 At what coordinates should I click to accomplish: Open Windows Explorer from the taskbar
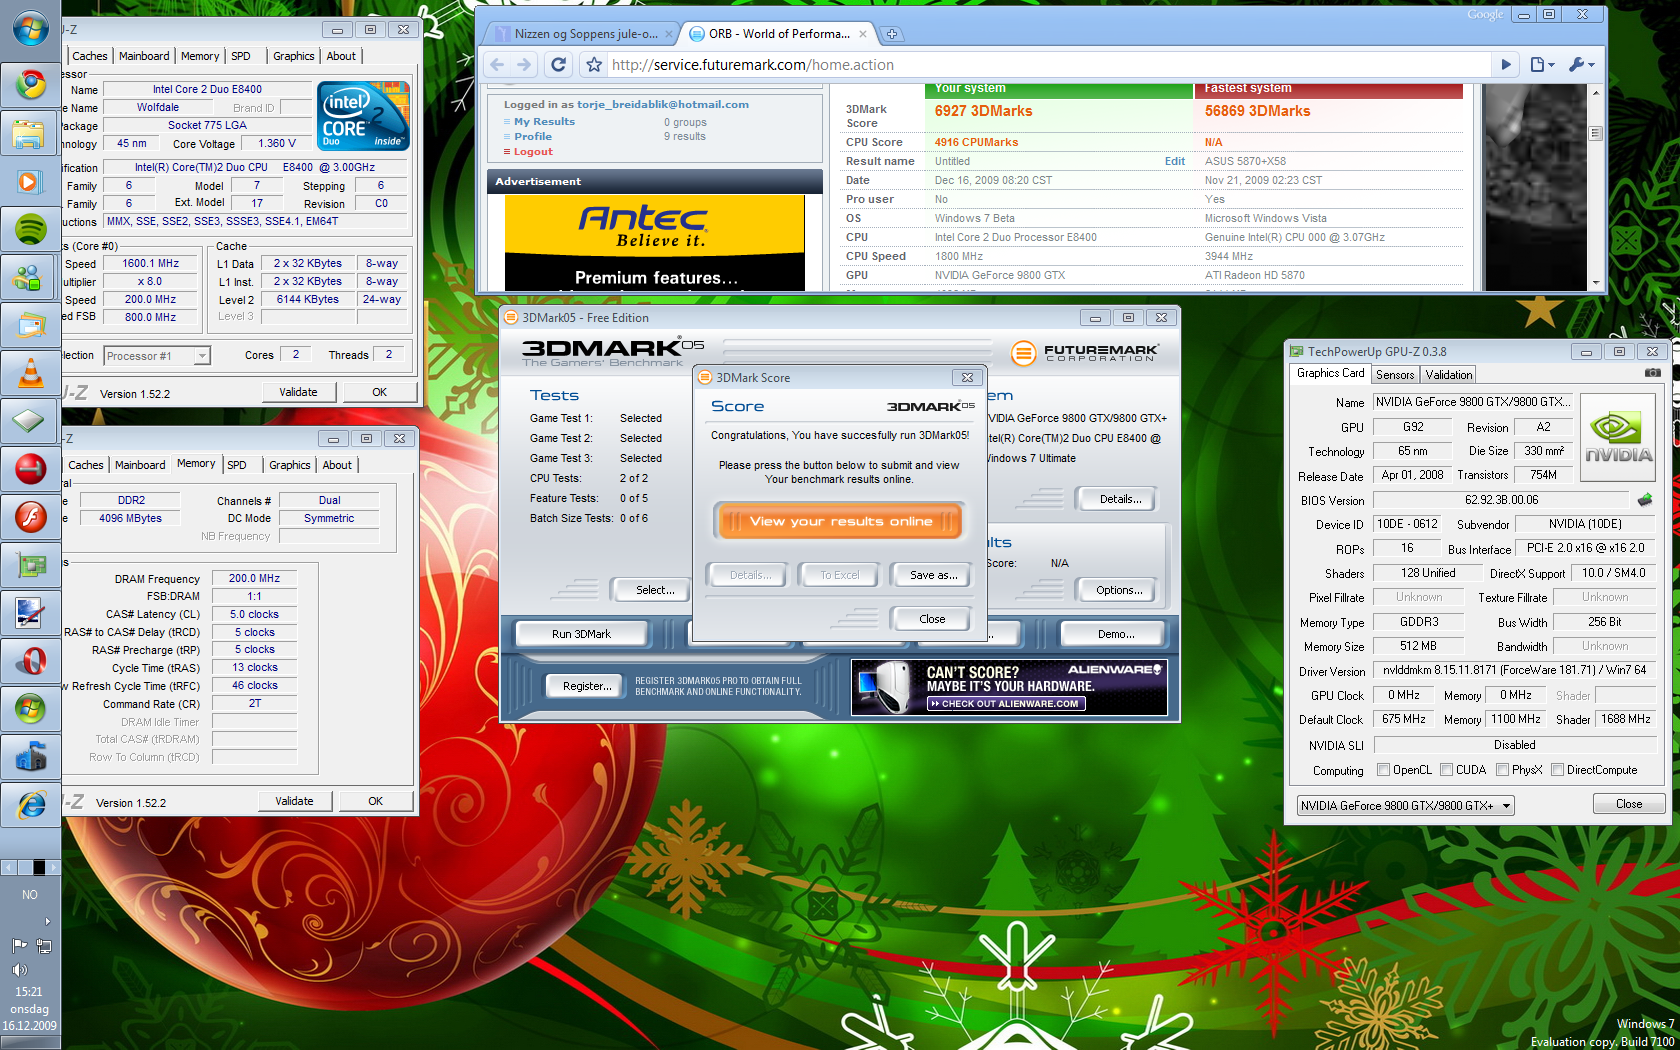click(30, 133)
